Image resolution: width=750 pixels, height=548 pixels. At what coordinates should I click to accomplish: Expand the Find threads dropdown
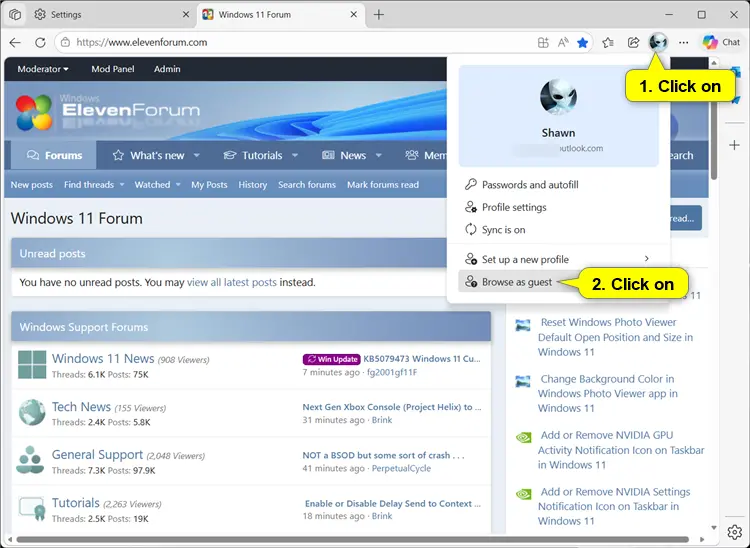point(122,185)
